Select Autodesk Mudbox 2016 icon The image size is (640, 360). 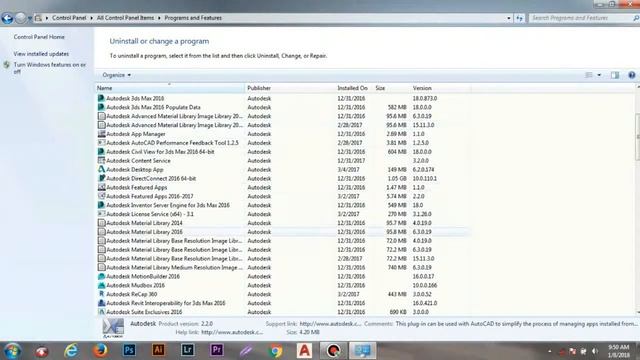coord(101,285)
